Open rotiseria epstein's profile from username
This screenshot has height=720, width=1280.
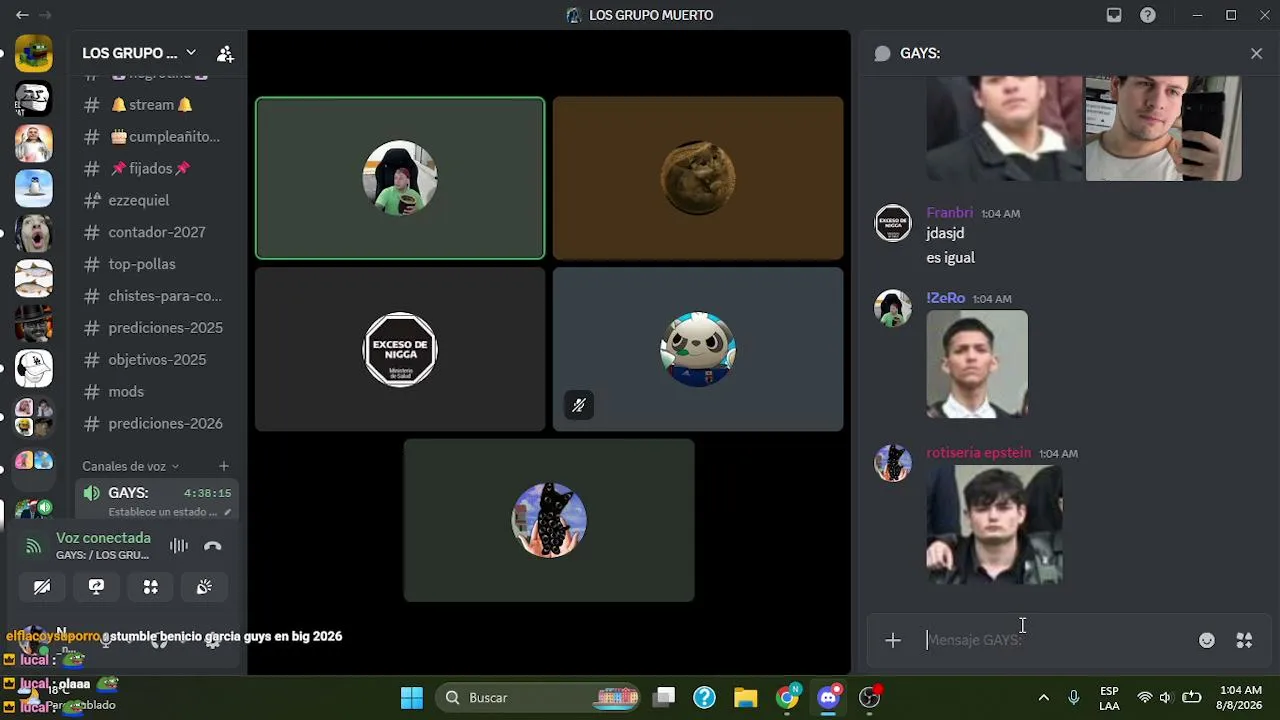pos(978,453)
